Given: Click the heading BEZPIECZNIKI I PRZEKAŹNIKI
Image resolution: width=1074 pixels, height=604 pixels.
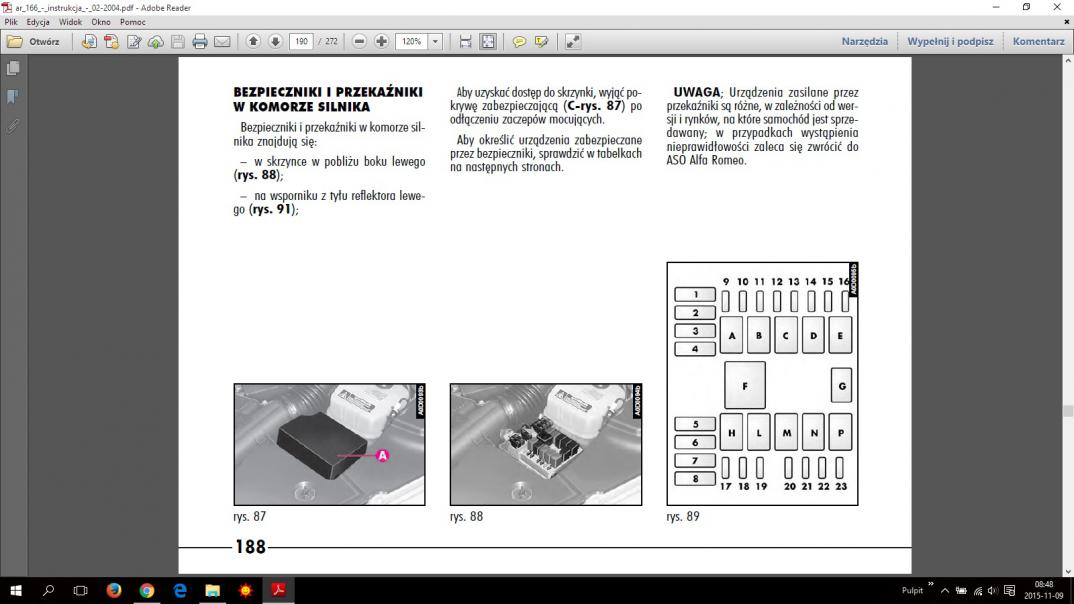Looking at the screenshot, I should pyautogui.click(x=328, y=92).
